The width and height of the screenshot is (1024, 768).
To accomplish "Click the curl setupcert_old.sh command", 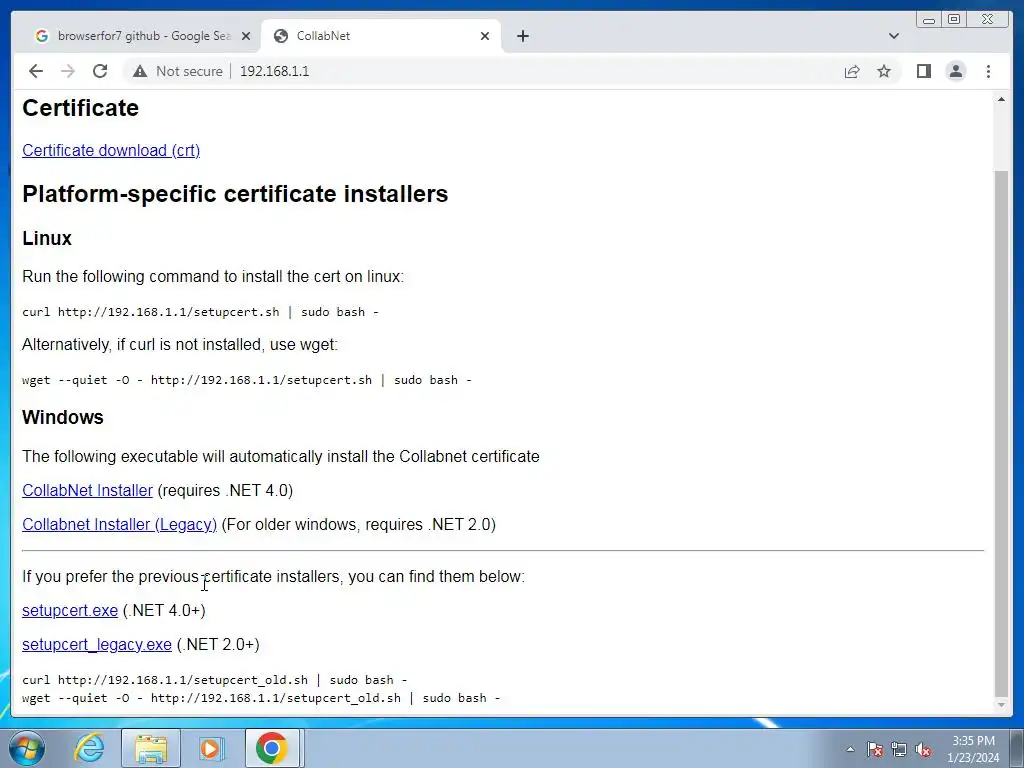I will (215, 680).
